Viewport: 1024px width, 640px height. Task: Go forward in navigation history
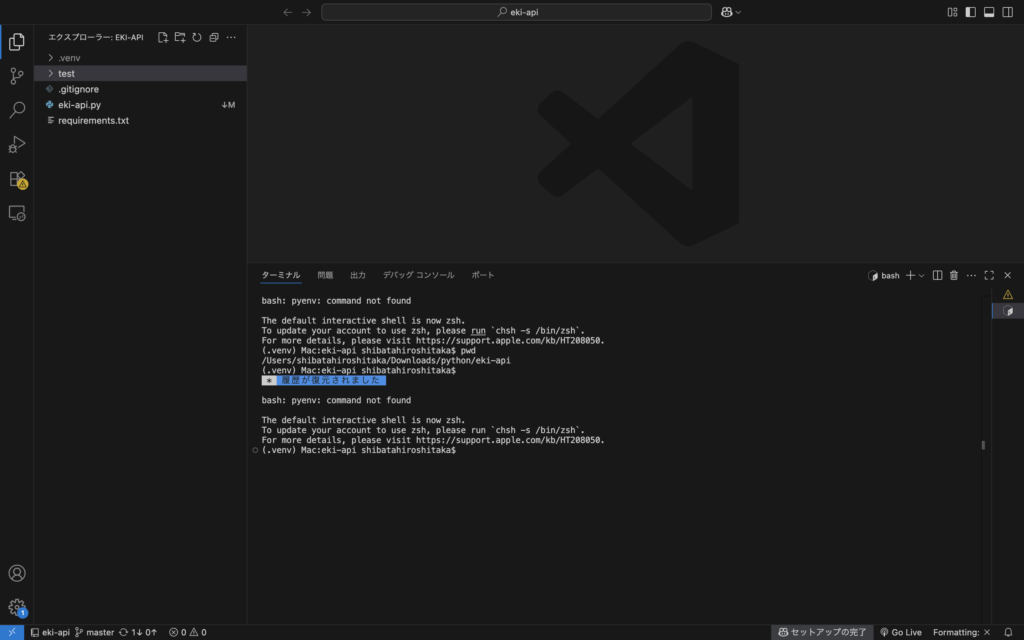tap(306, 12)
